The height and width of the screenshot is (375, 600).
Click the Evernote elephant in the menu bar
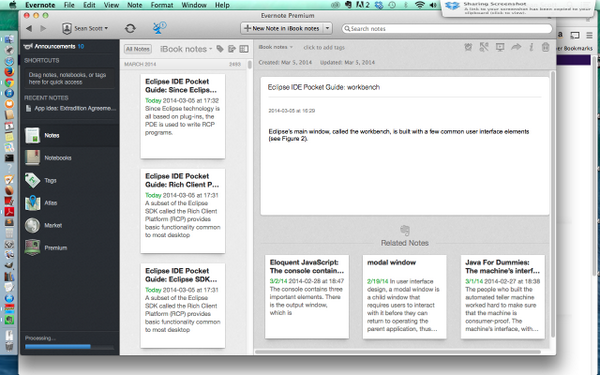[x=348, y=5]
